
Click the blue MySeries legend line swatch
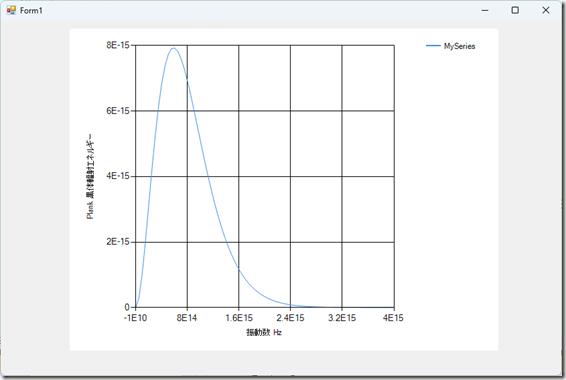click(433, 46)
